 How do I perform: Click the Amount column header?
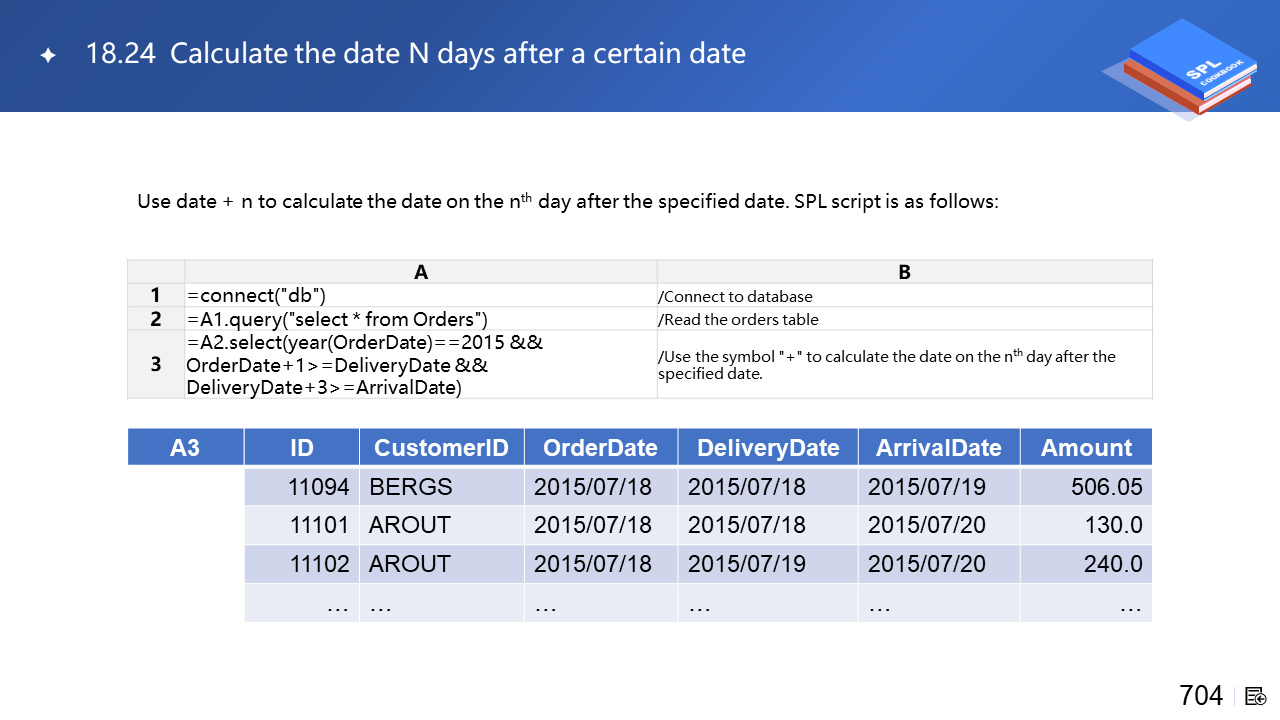coord(1086,447)
